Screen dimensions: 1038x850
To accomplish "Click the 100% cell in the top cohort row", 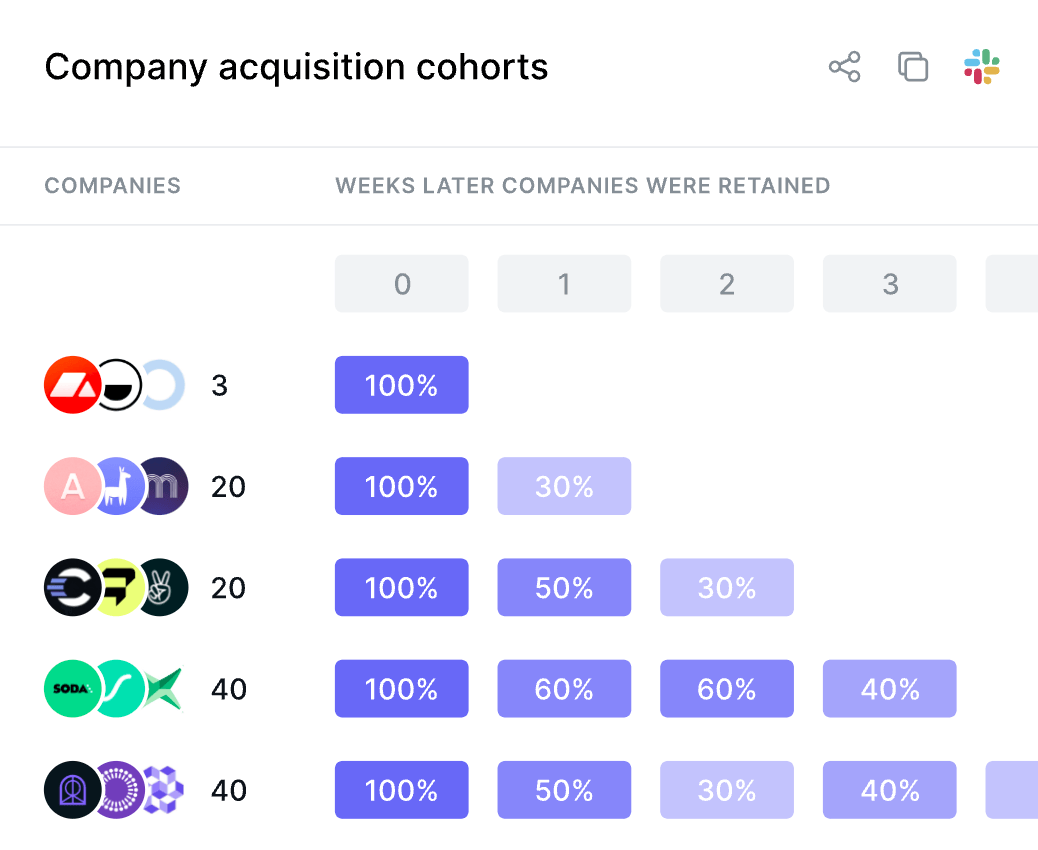I will tap(401, 384).
